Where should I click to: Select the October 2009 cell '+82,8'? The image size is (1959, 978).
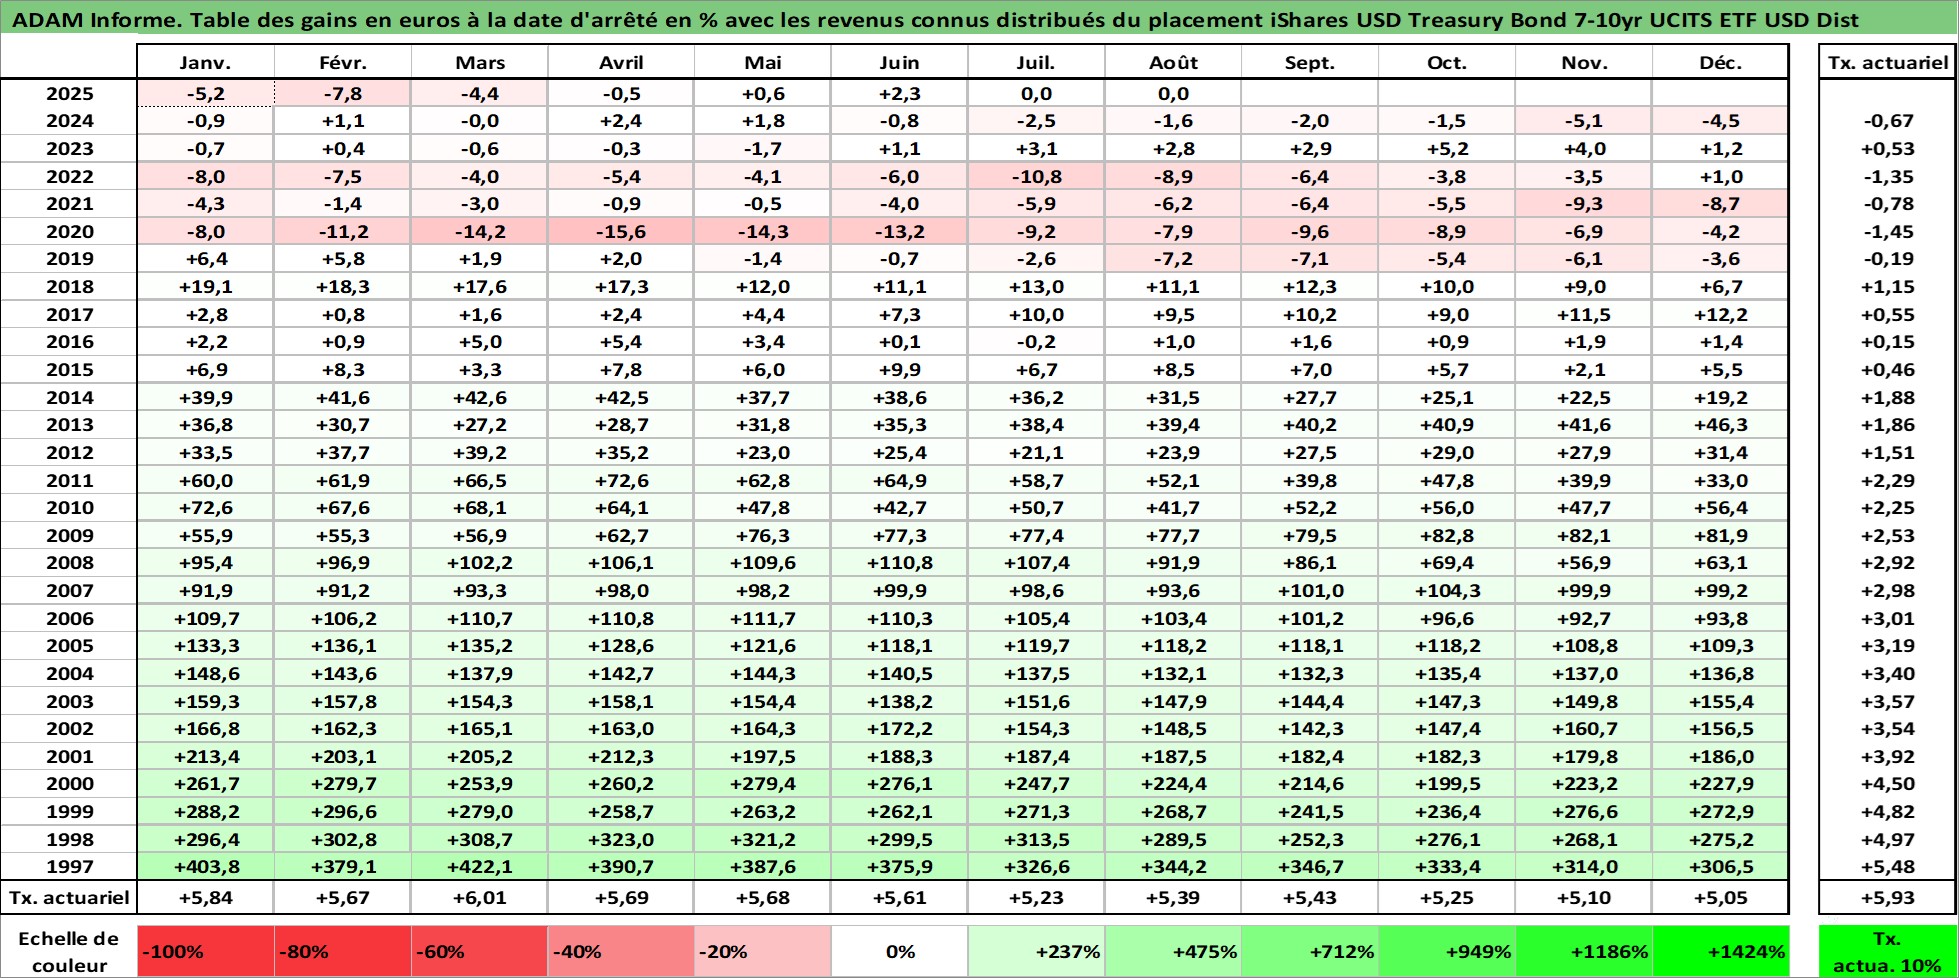(1447, 536)
